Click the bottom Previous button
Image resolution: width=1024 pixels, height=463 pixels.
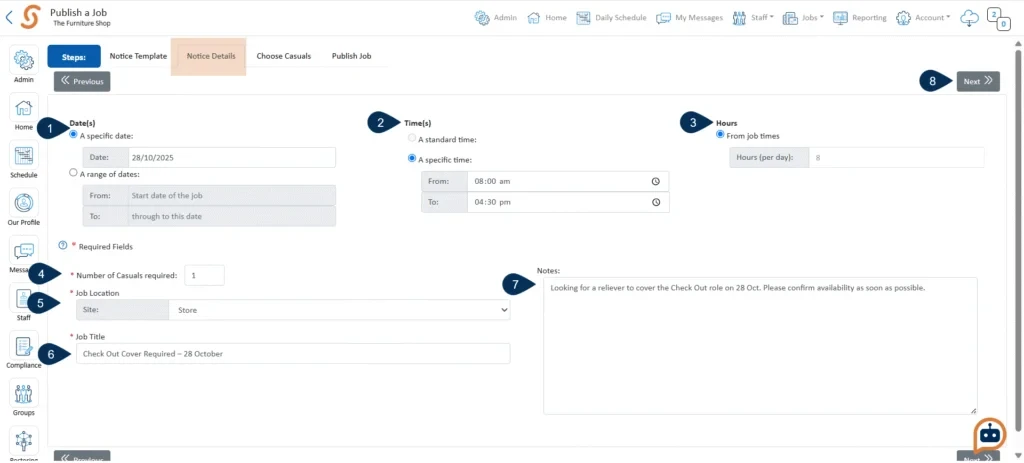click(x=82, y=457)
